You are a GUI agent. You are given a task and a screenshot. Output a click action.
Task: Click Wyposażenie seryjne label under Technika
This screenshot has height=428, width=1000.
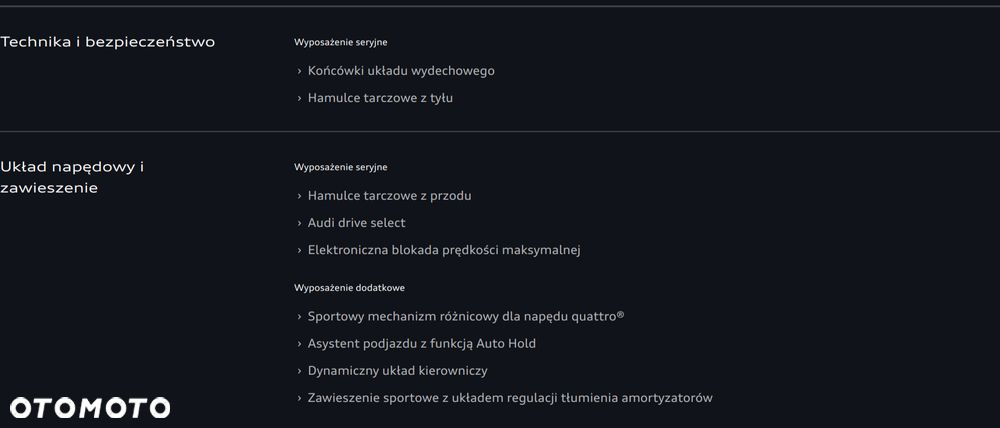click(341, 42)
